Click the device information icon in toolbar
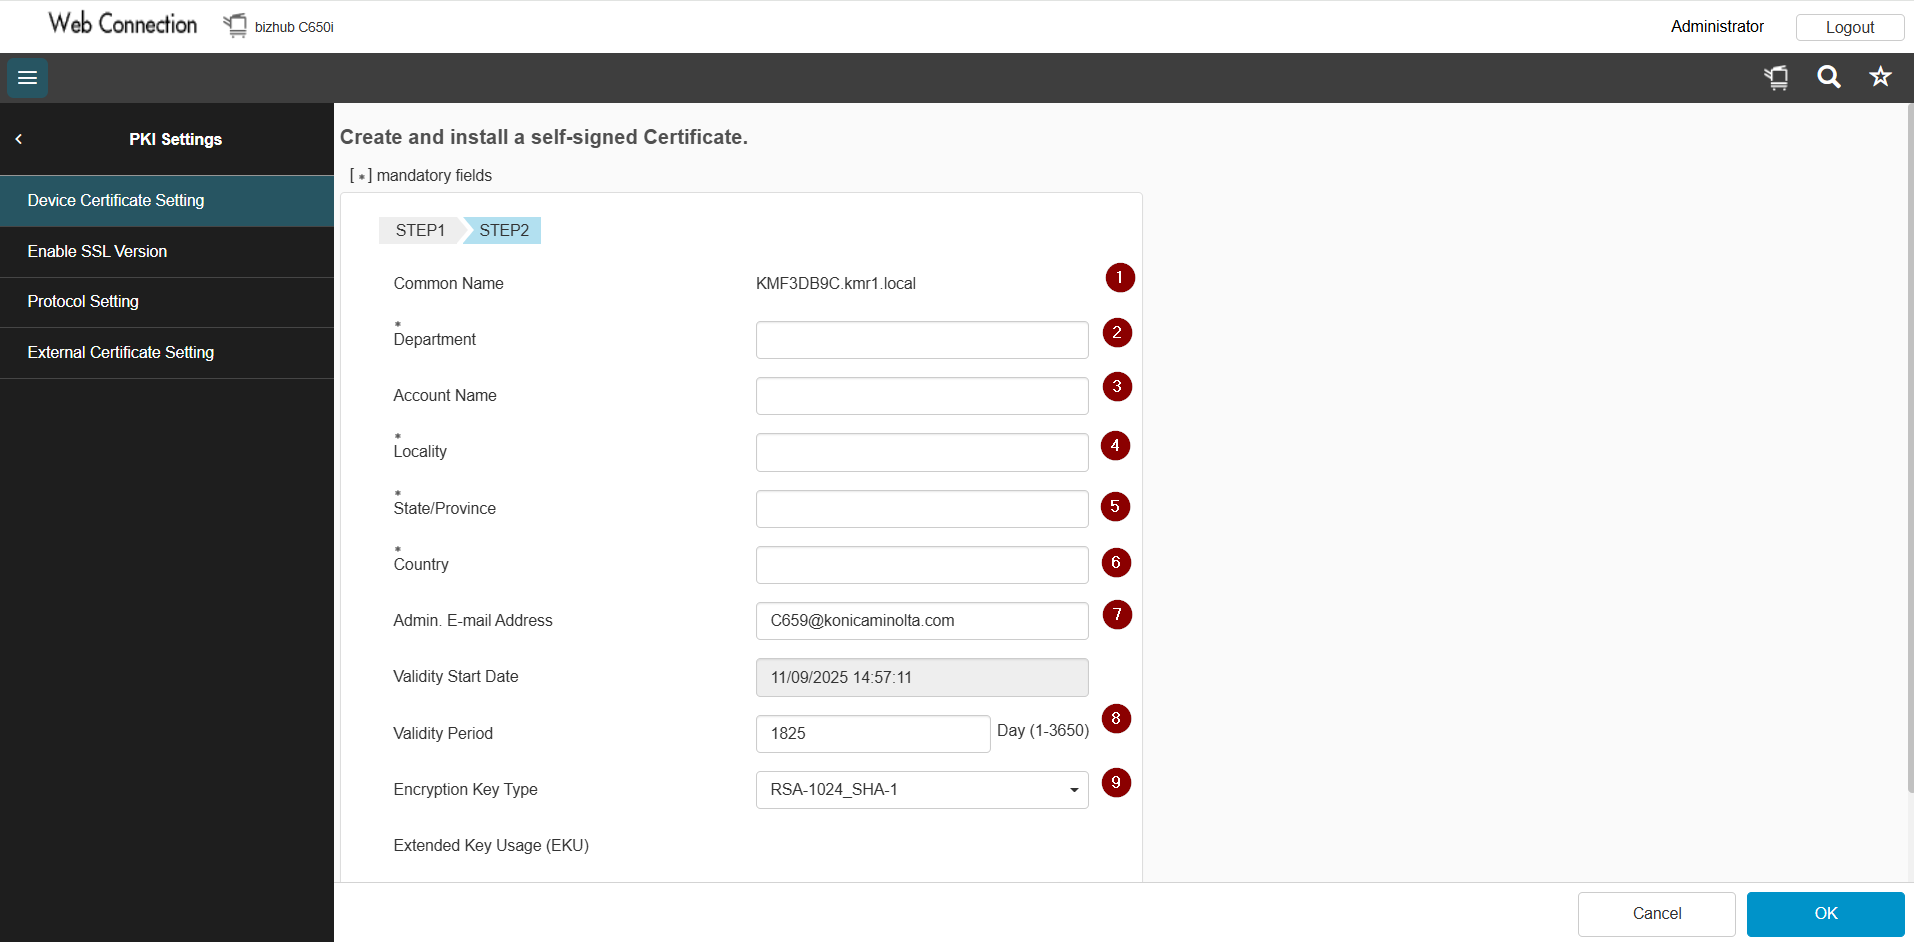1914x942 pixels. pyautogui.click(x=1776, y=77)
